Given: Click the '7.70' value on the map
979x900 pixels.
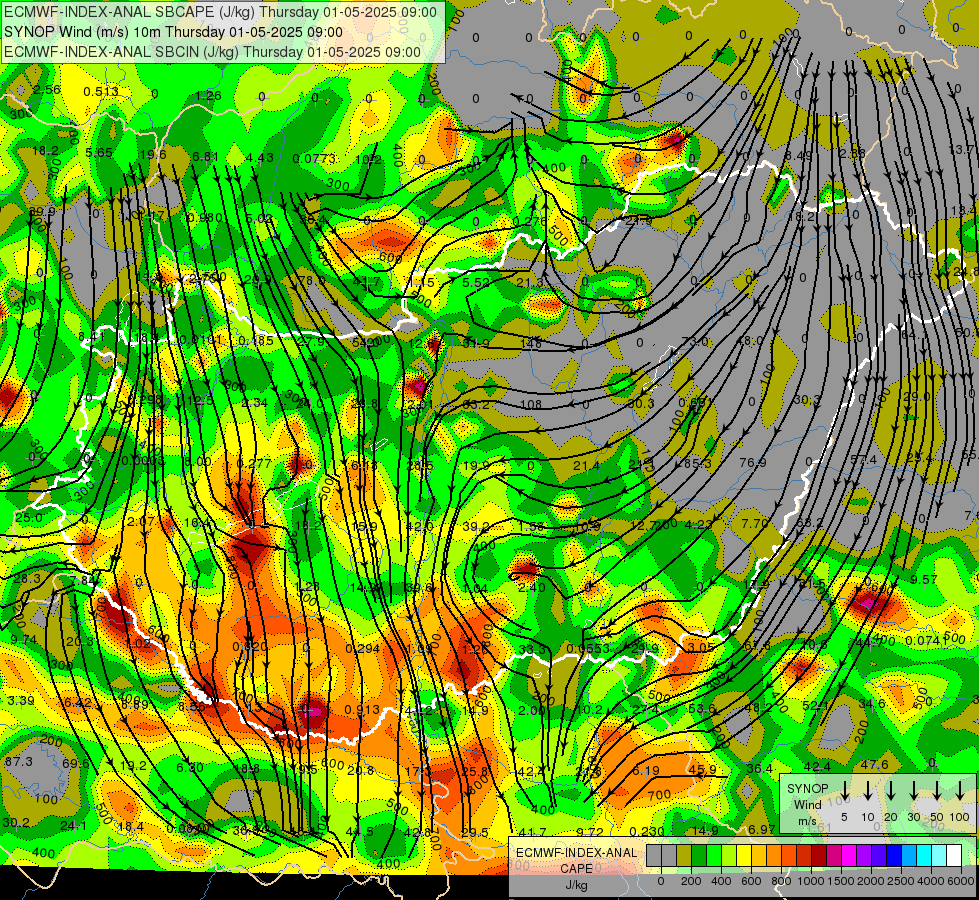Looking at the screenshot, I should (x=754, y=523).
